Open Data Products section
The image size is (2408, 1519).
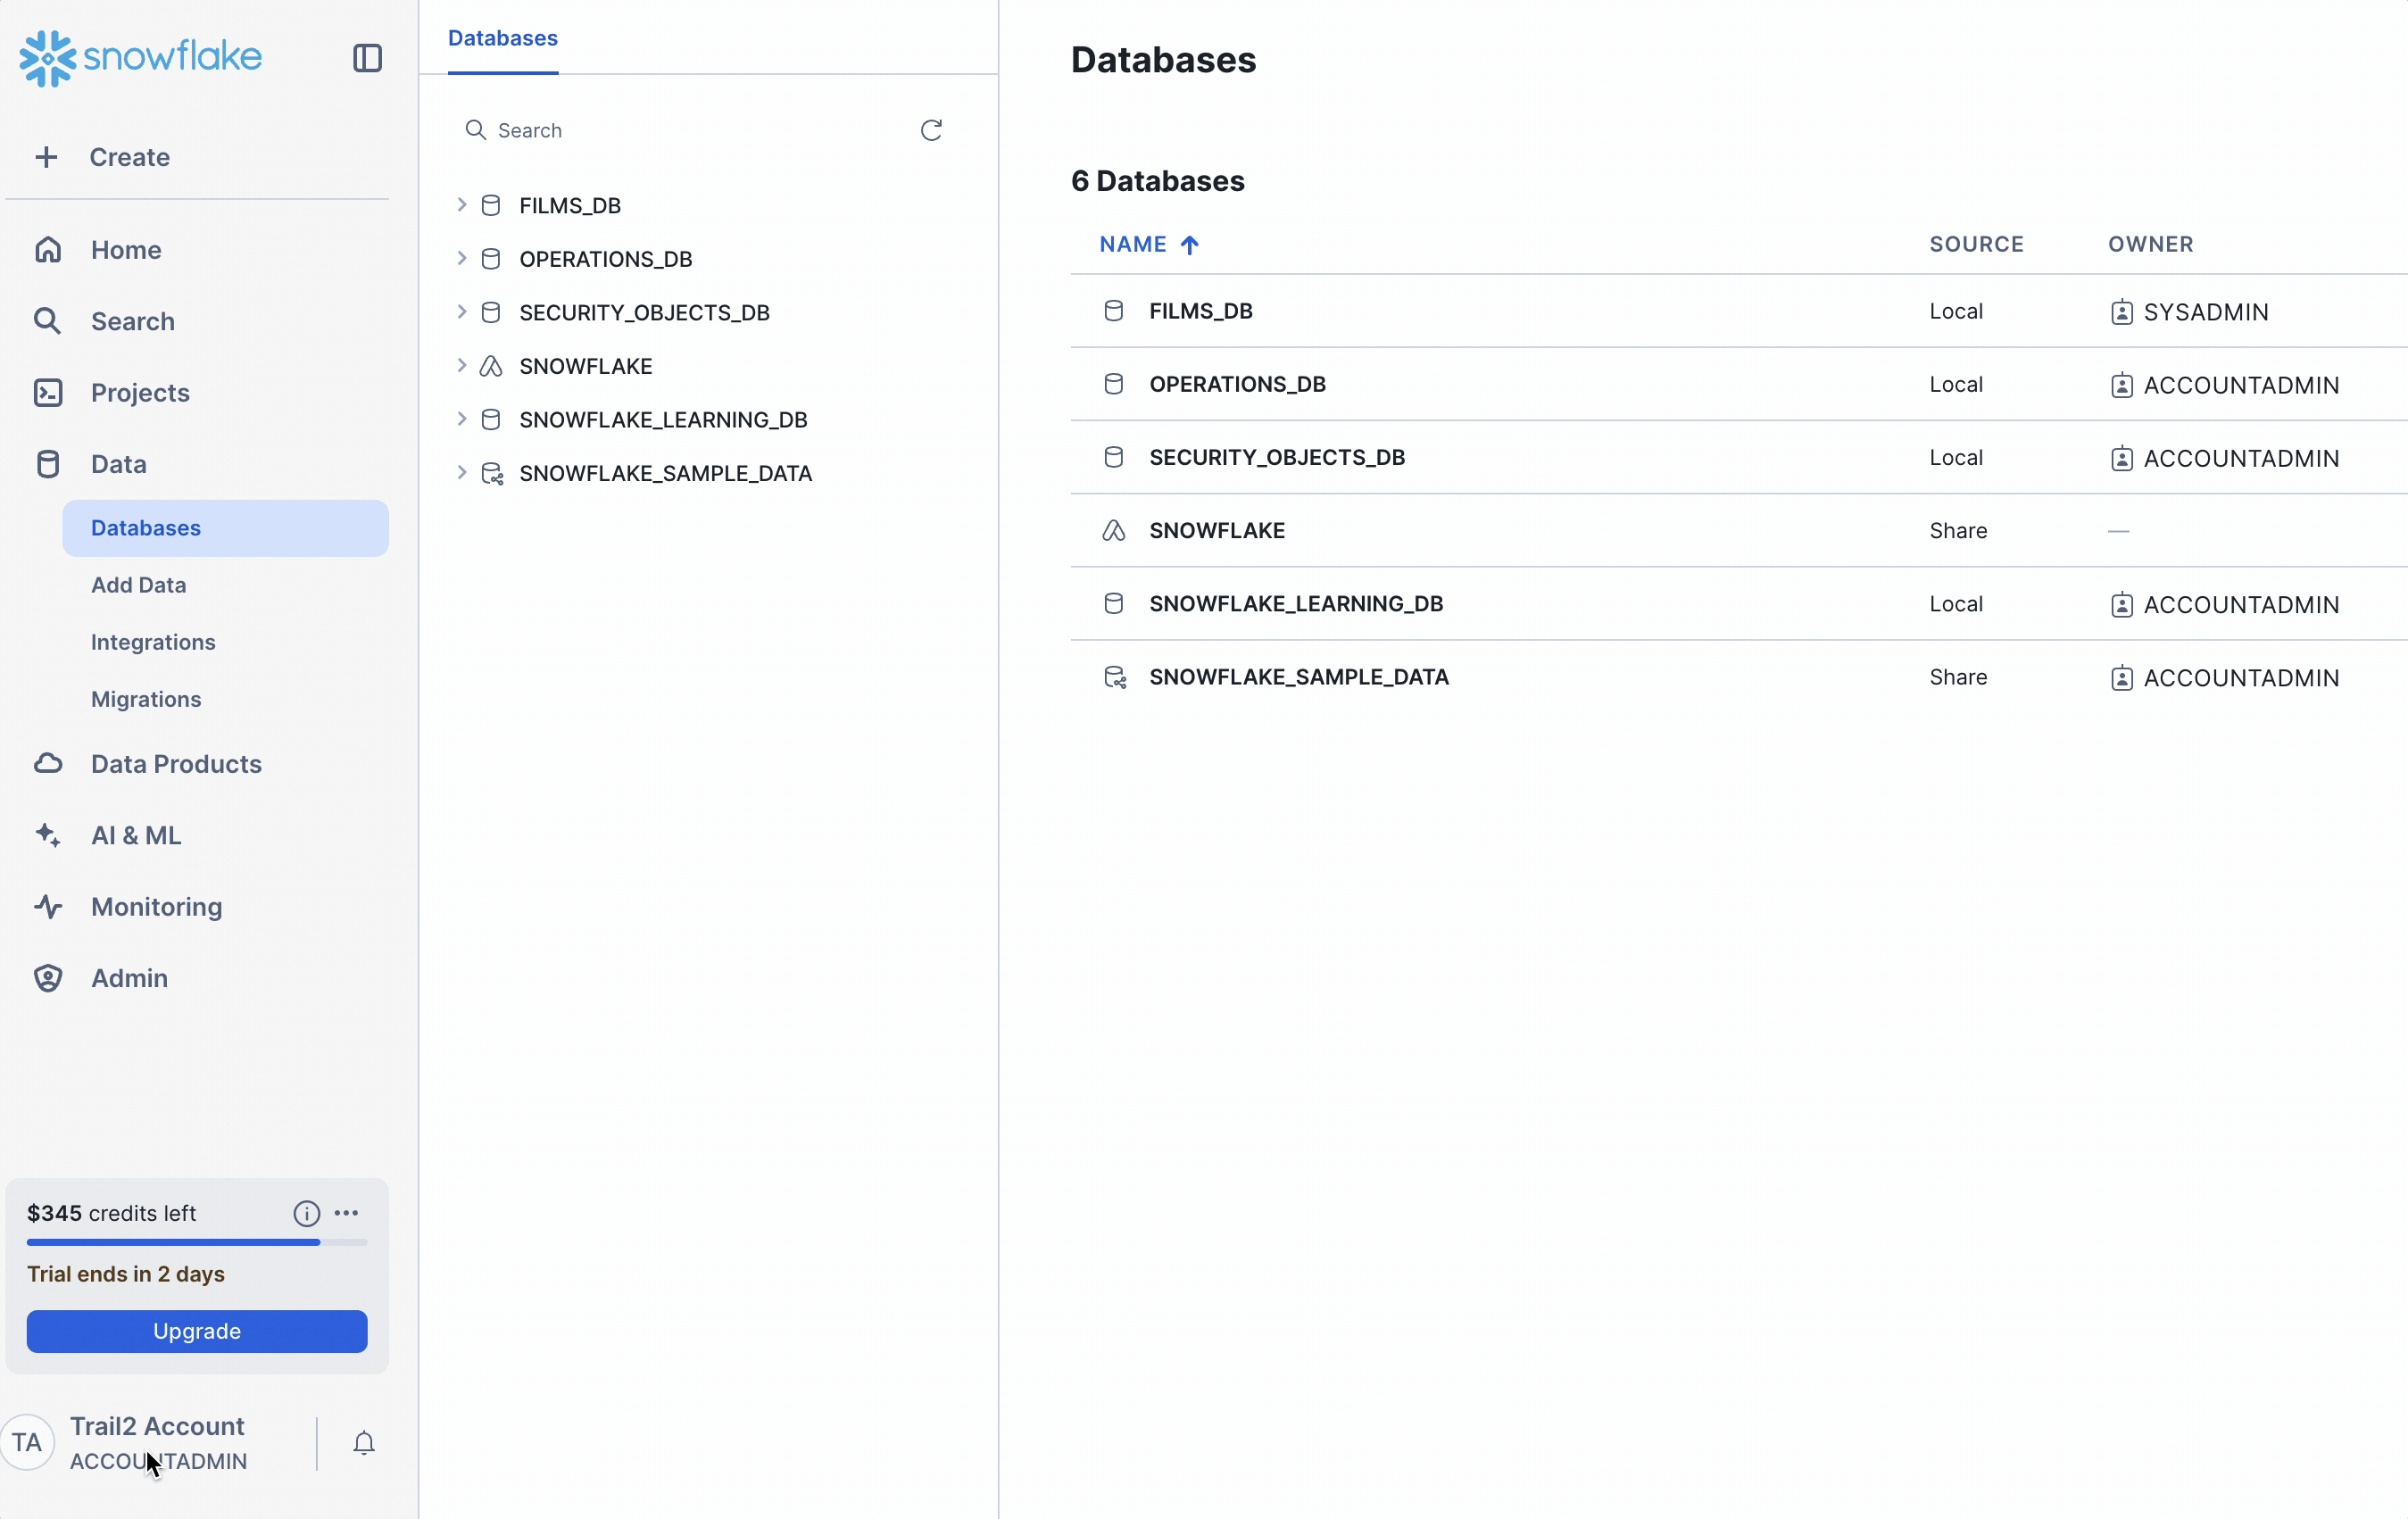[176, 764]
